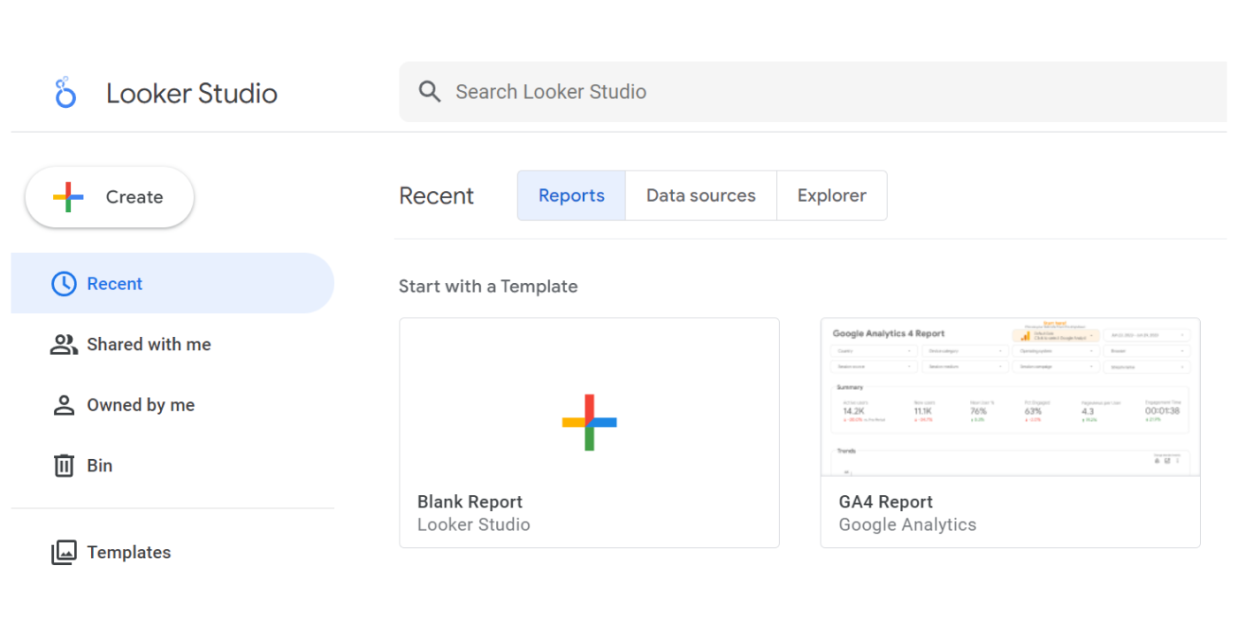The height and width of the screenshot is (619, 1238).
Task: Click the search magnifier icon
Action: click(x=430, y=92)
